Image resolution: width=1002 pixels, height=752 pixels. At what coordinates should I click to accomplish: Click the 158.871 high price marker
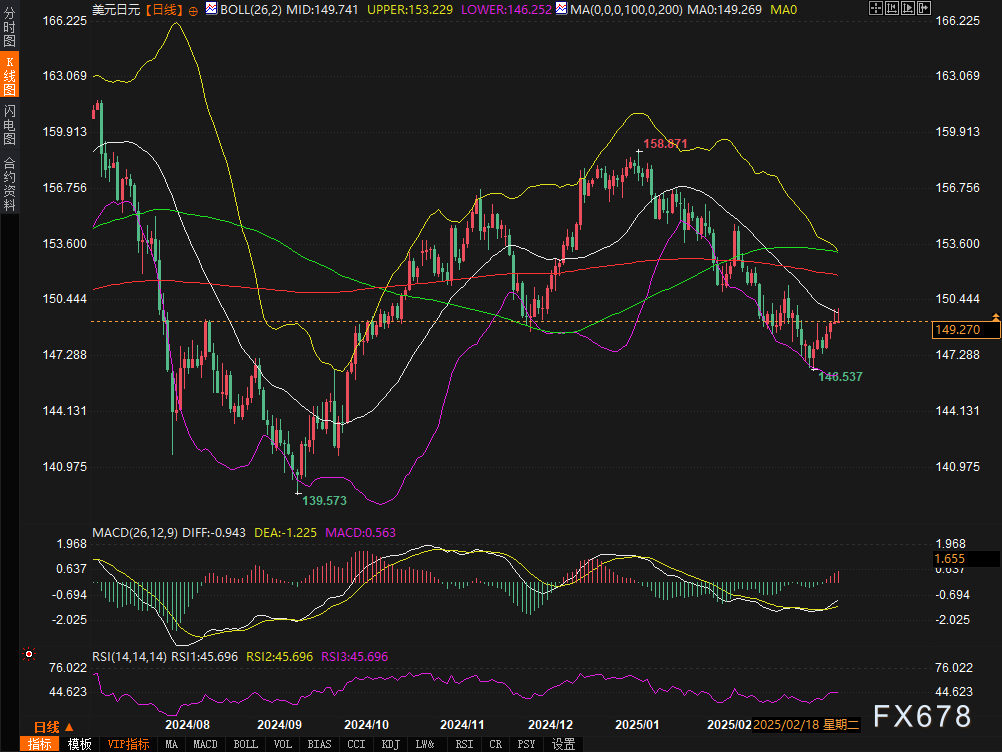click(x=665, y=144)
